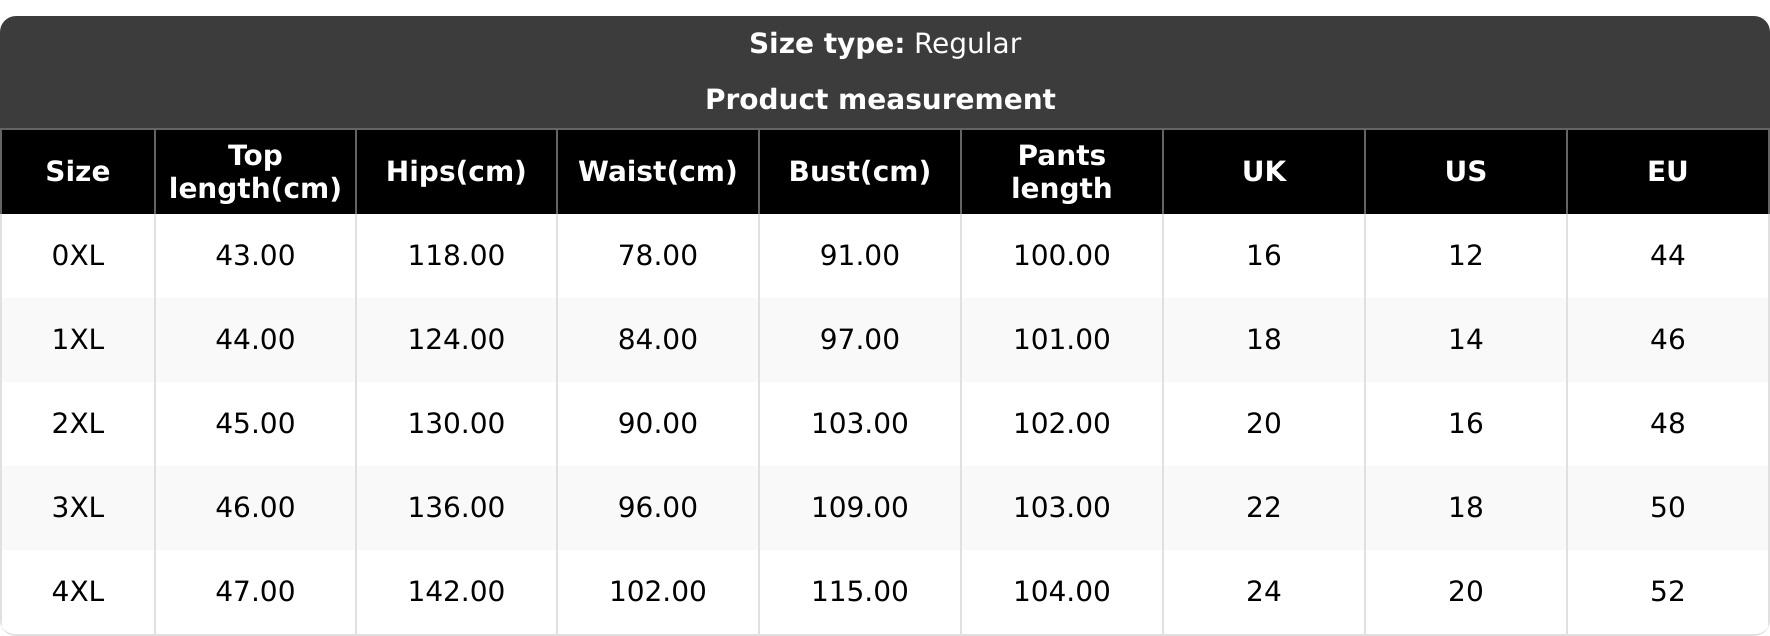Select the 2XL size row label
Screen dimensions: 1770x636
pyautogui.click(x=78, y=424)
